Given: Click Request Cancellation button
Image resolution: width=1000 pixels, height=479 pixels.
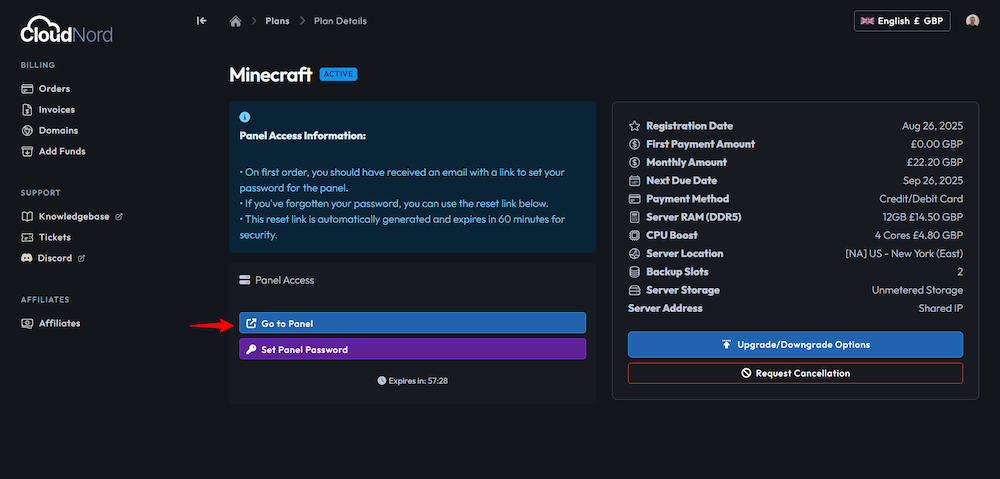Looking at the screenshot, I should [x=795, y=373].
